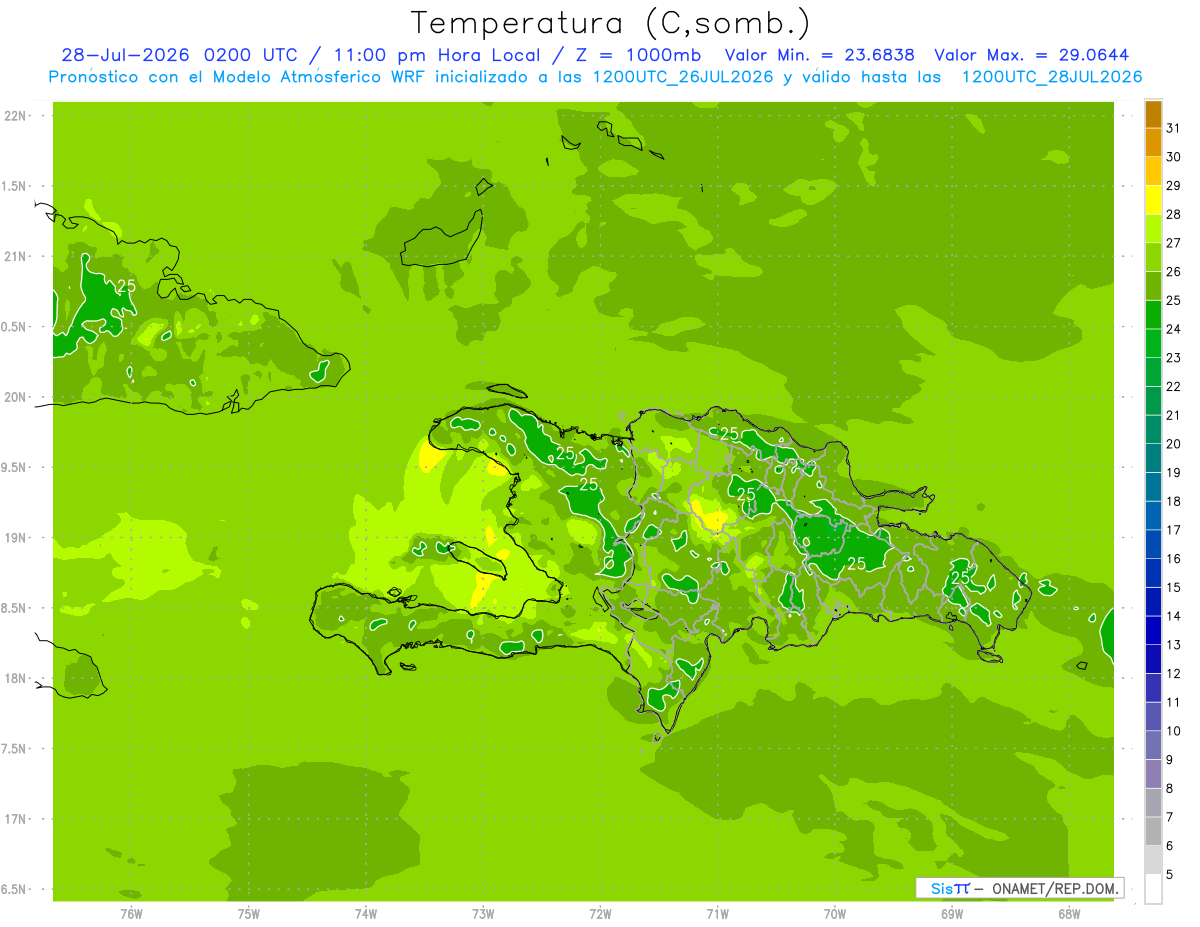Click the blue color bar segment between 16 and 17
This screenshot has width=1200, height=927.
[x=1153, y=545]
